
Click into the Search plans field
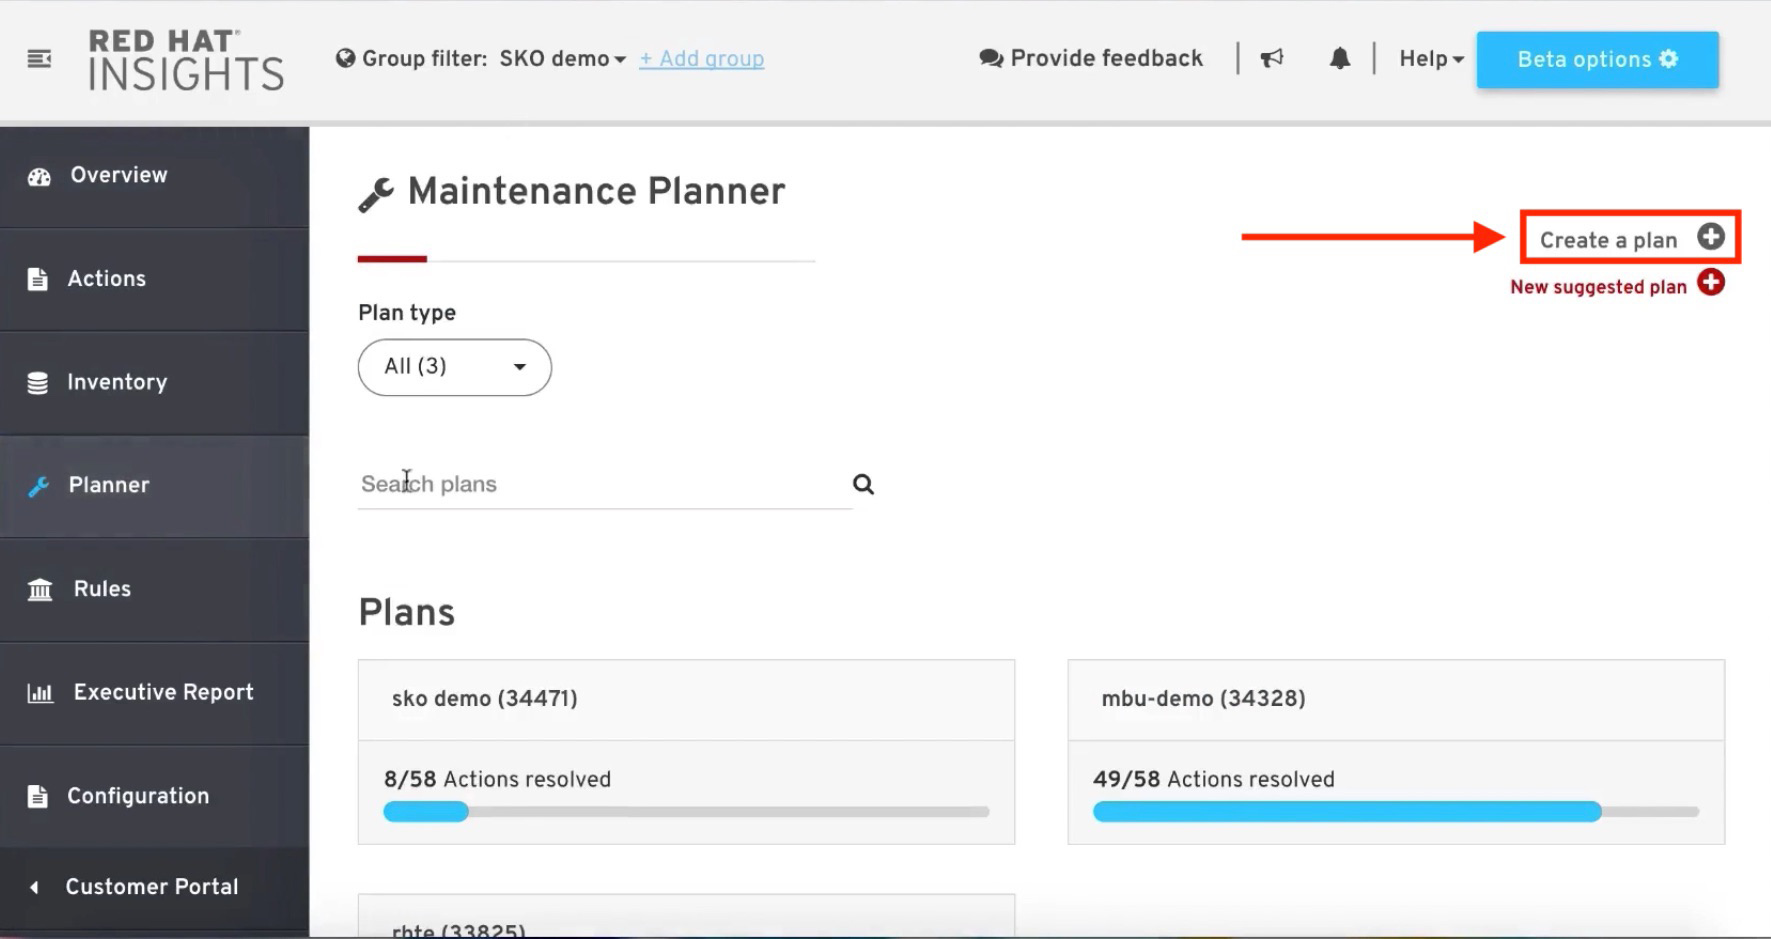pos(600,485)
